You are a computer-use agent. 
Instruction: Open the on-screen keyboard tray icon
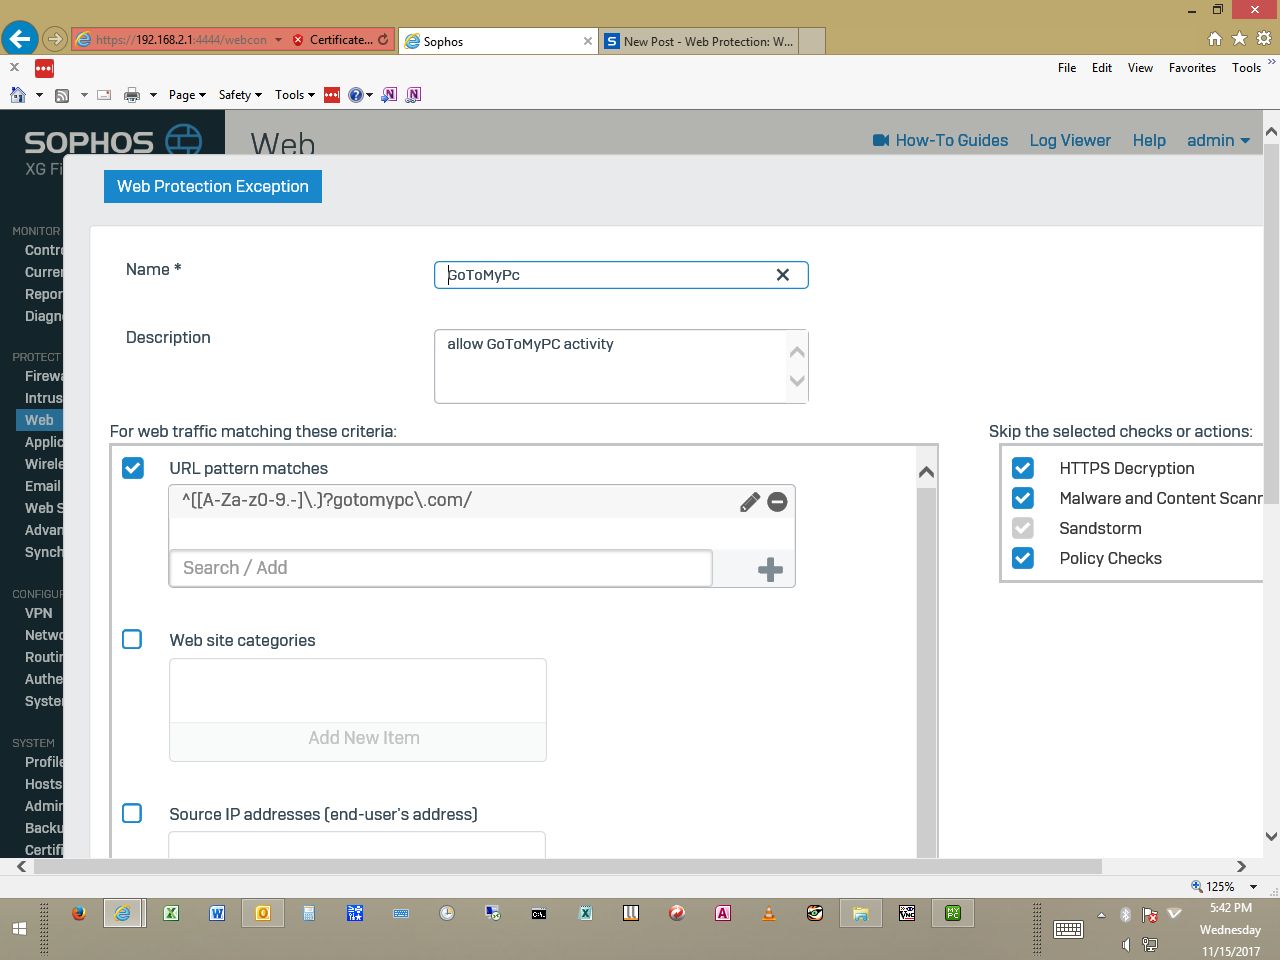1068,929
